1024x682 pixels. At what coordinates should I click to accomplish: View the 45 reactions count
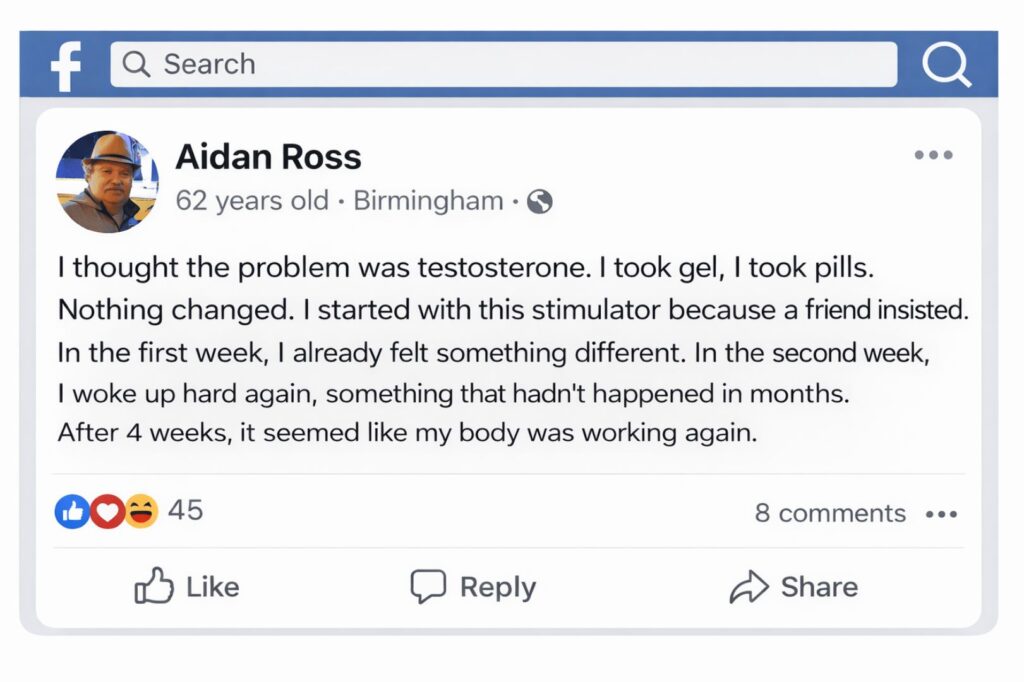(185, 511)
